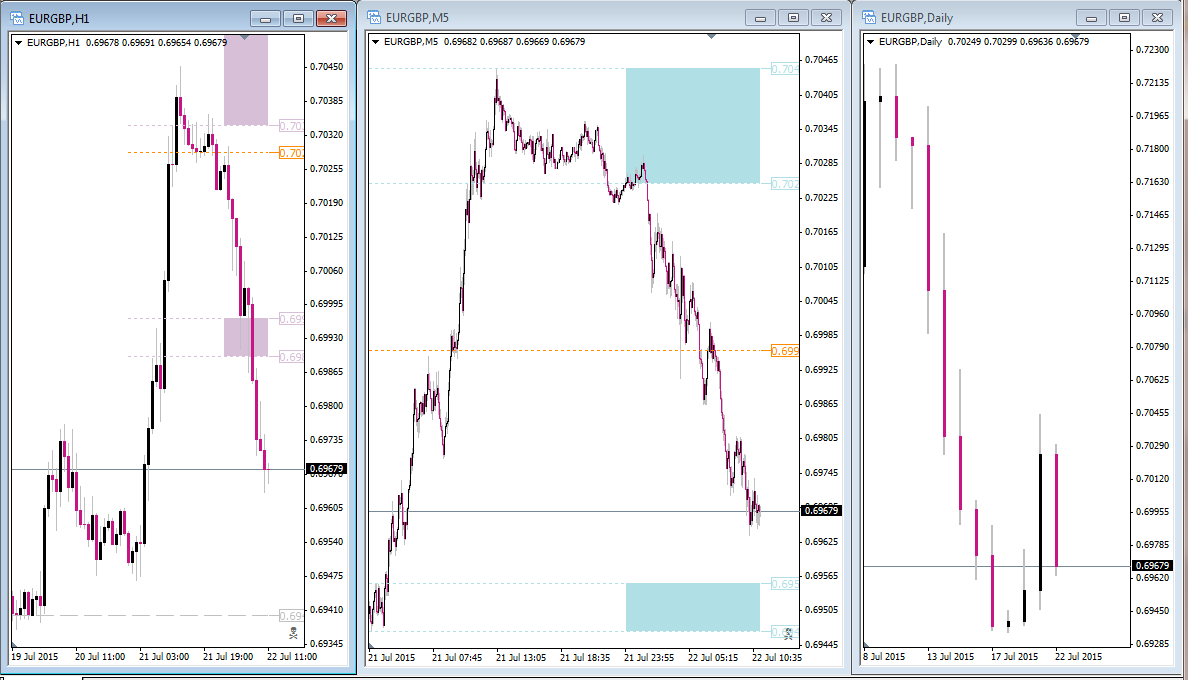Expand the EURGBP,Daily chart header arrow
Viewport: 1188px width, 680px height.
click(870, 42)
